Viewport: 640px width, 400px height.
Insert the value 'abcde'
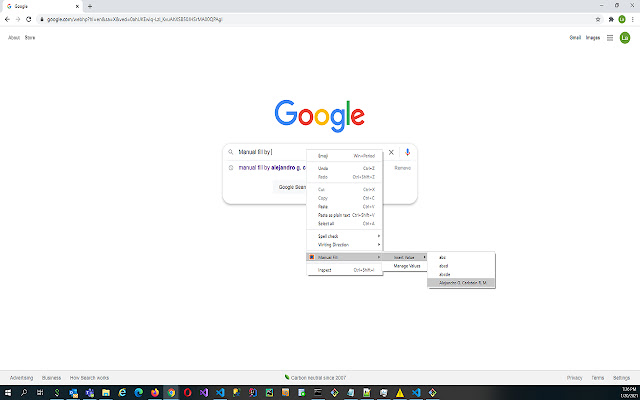[461, 274]
